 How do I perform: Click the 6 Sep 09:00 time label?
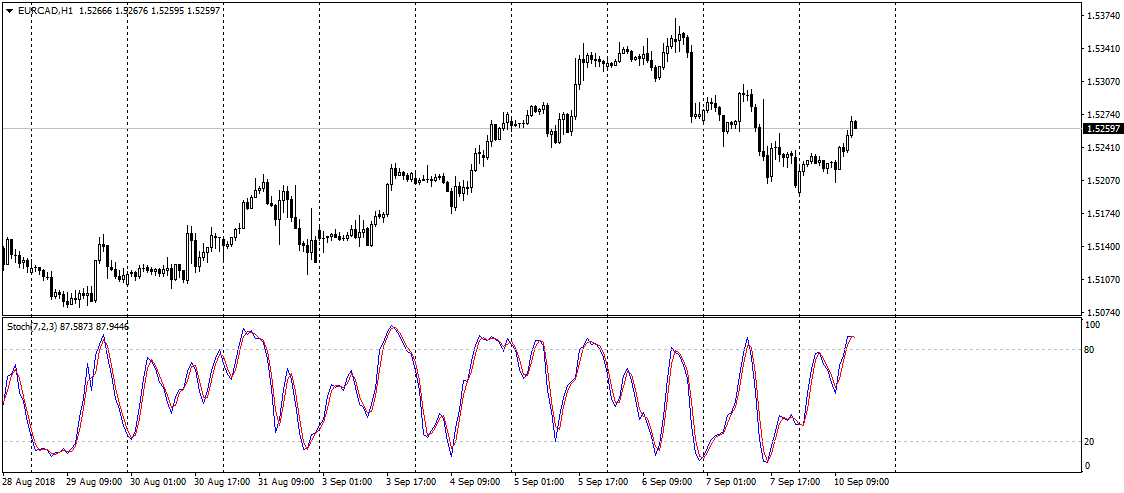(667, 482)
